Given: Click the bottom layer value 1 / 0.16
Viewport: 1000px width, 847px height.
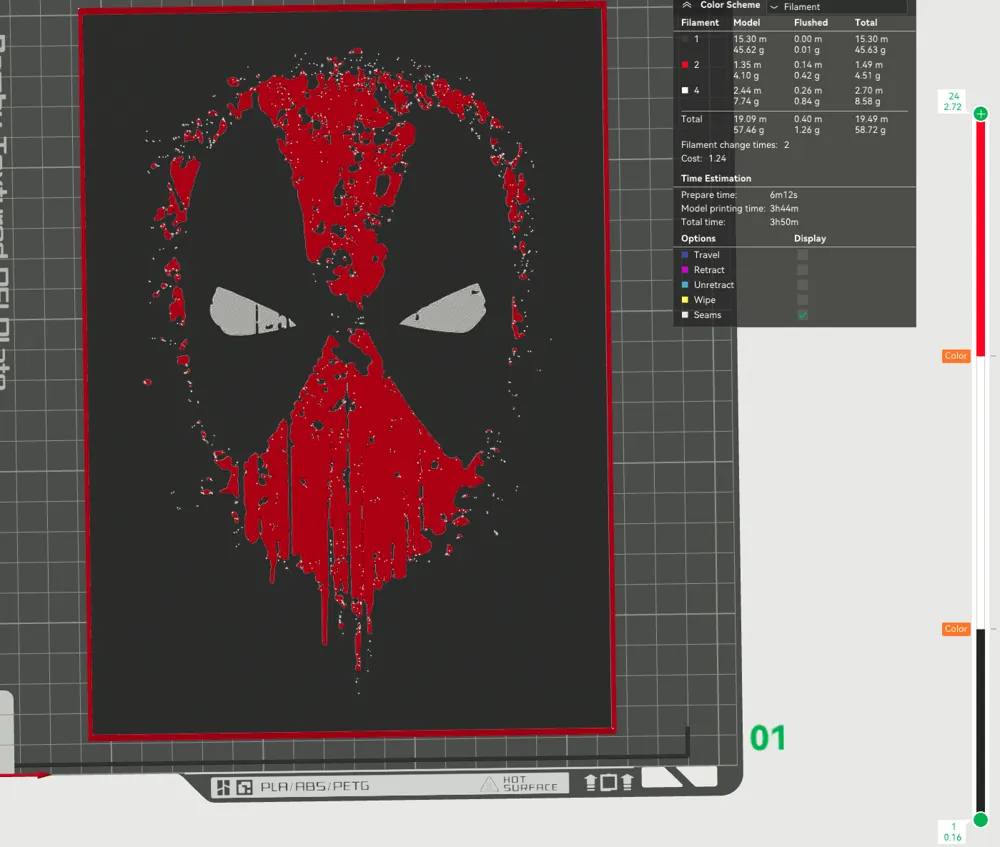Looking at the screenshot, I should (x=953, y=832).
